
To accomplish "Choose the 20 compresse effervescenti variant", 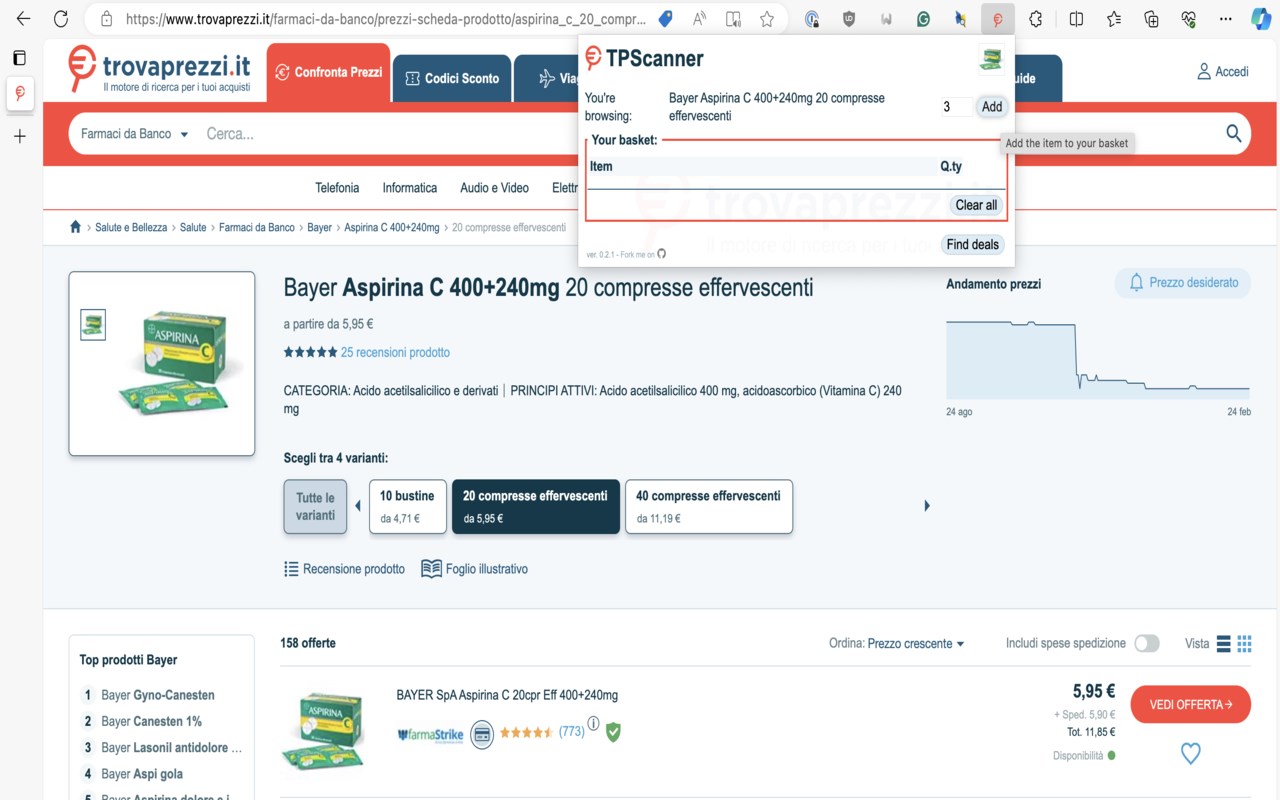I will click(x=535, y=506).
